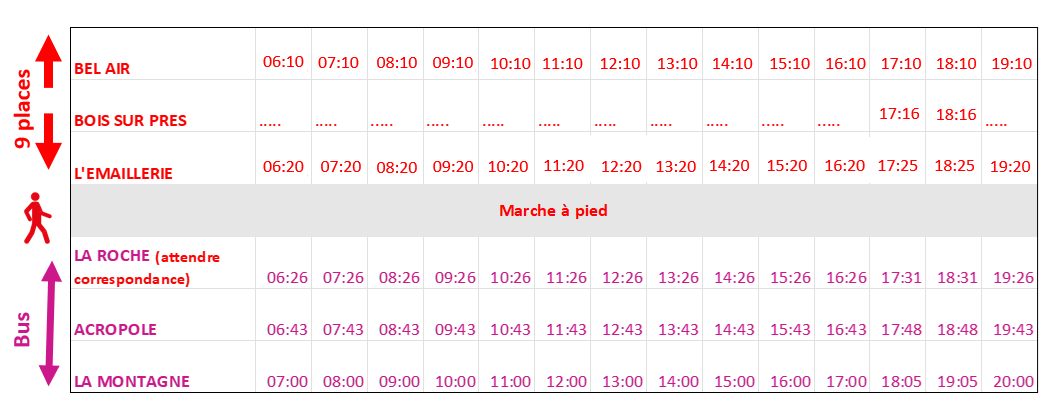Click the magenta double-headed Bus arrow

coord(48,323)
